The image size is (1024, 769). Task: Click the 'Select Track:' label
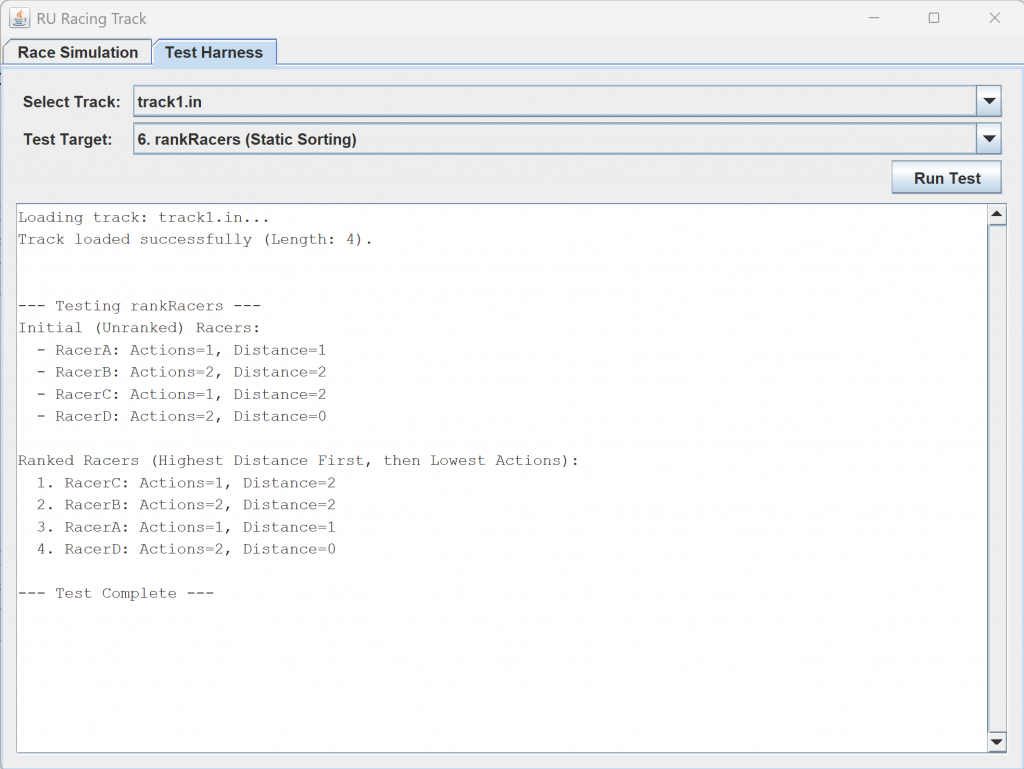pyautogui.click(x=72, y=102)
